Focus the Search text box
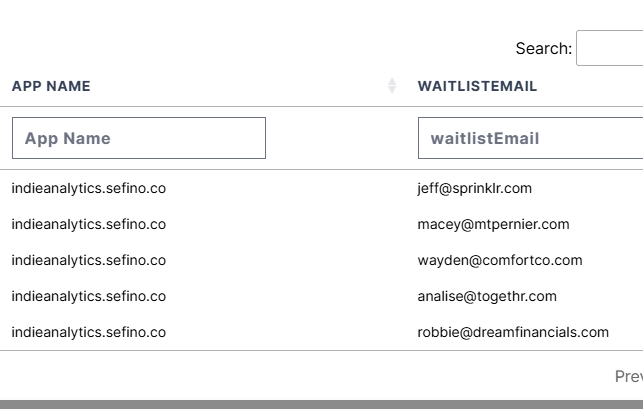The height and width of the screenshot is (411, 643). [x=609, y=48]
